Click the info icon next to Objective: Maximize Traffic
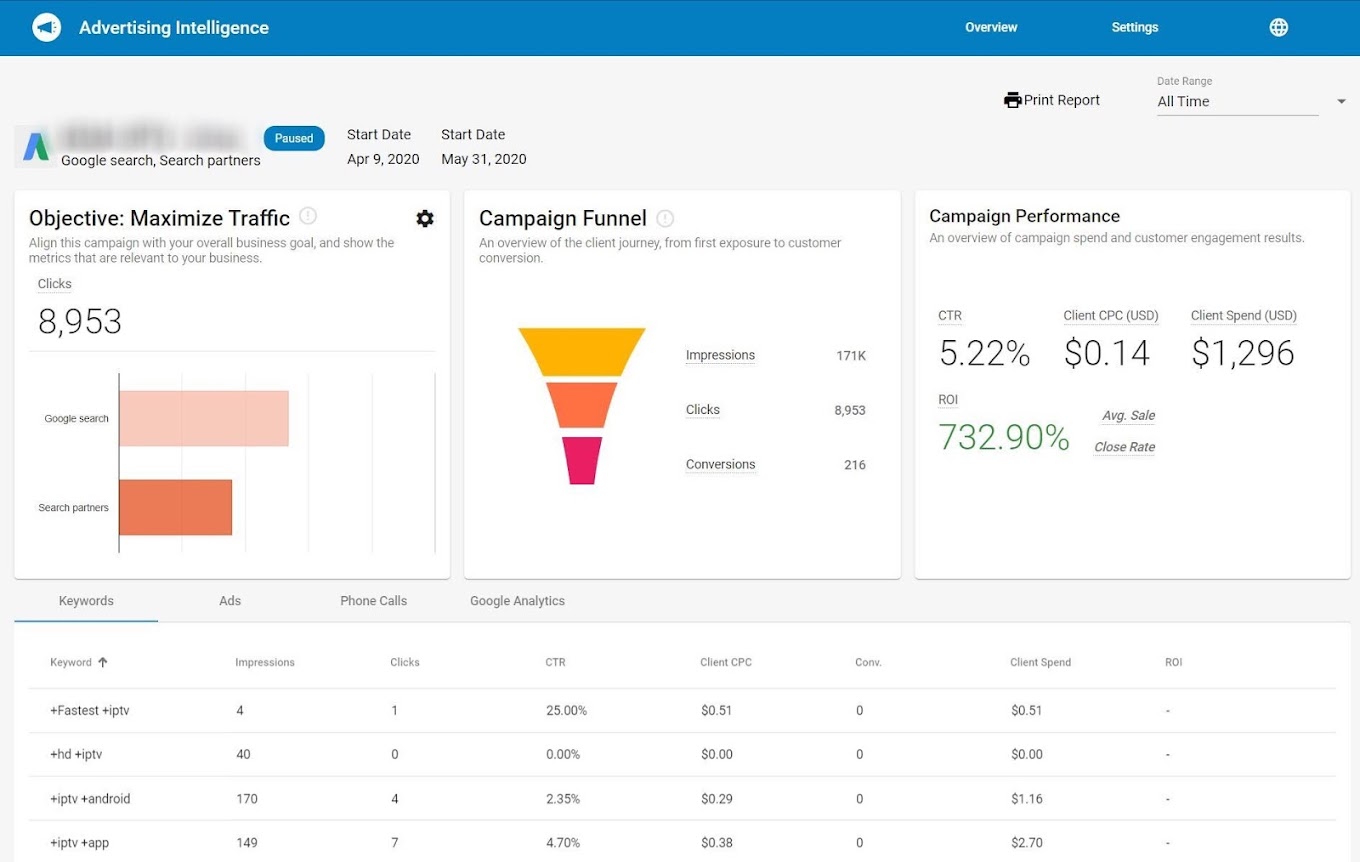Screen dimensions: 1360x862 coord(308,214)
